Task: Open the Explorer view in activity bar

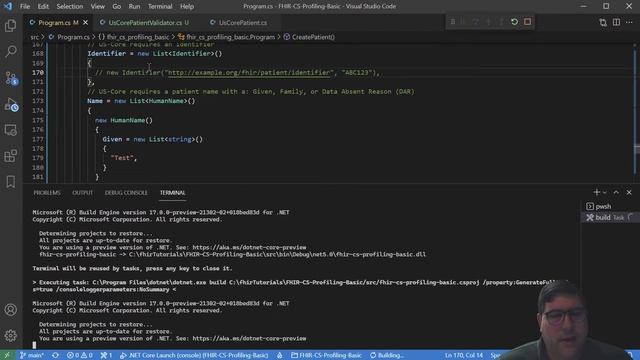Action: click(x=11, y=26)
